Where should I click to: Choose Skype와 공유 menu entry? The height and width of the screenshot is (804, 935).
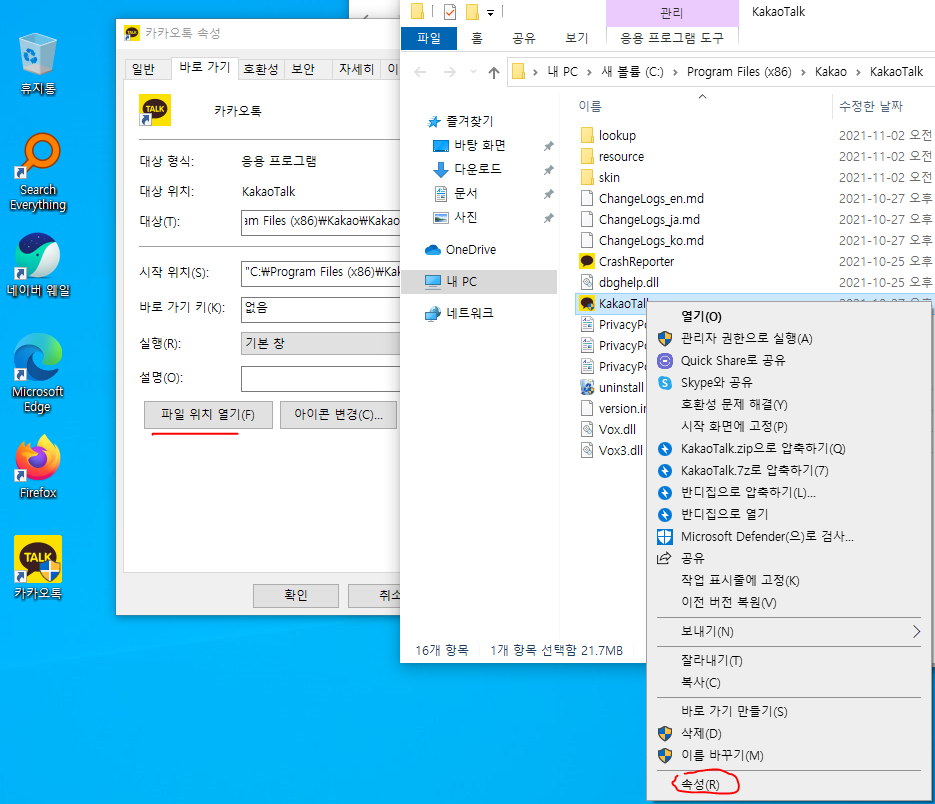(790, 382)
